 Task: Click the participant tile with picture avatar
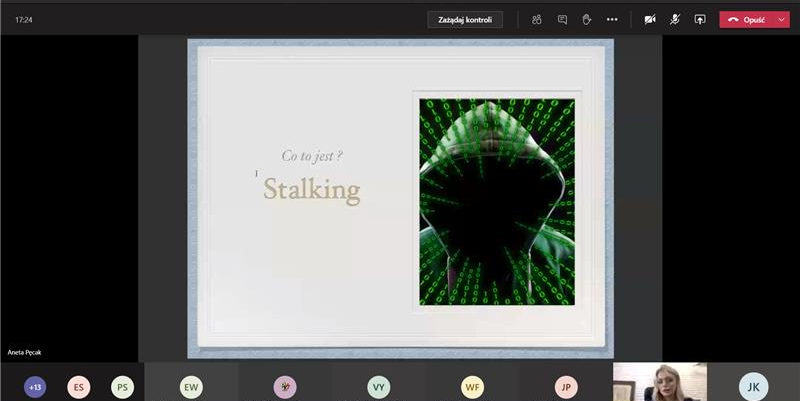point(285,382)
